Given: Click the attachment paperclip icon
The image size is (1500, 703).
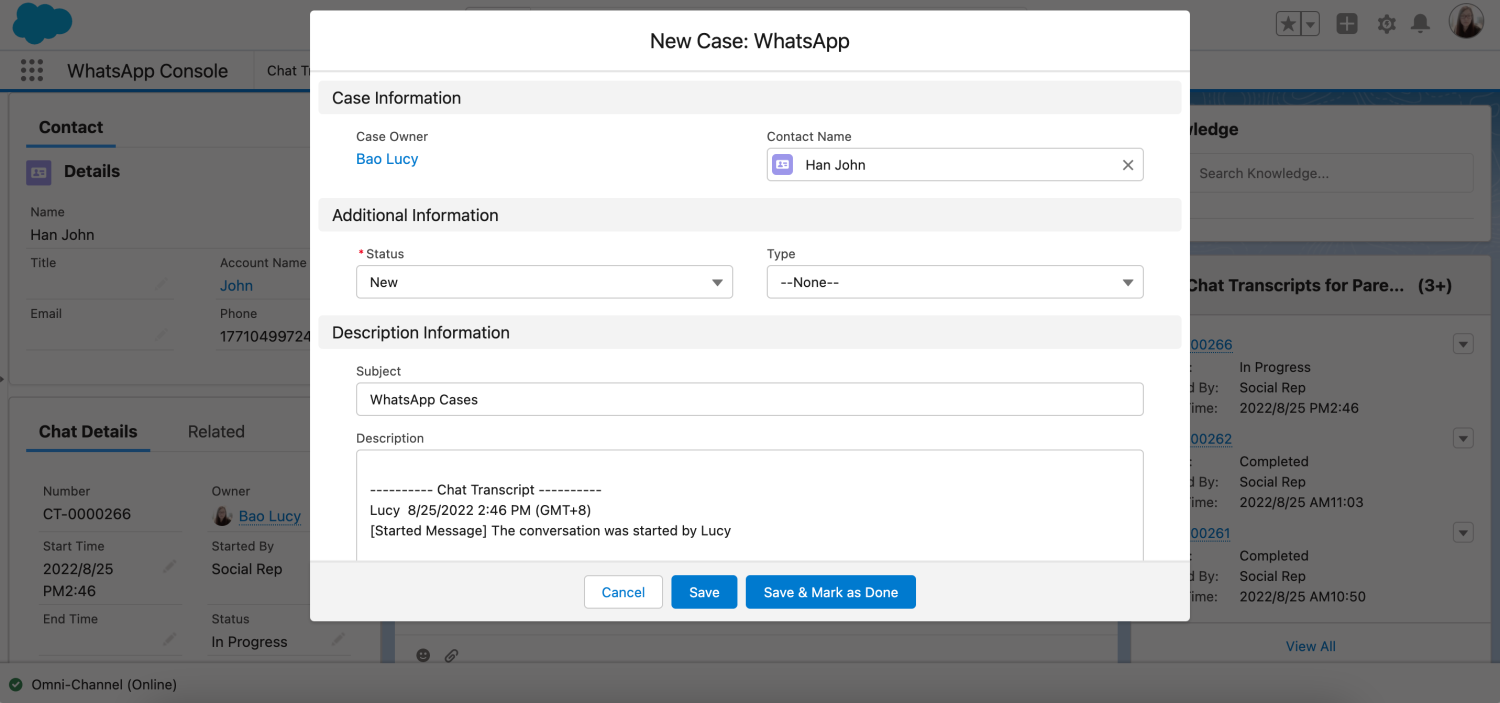Looking at the screenshot, I should pyautogui.click(x=451, y=655).
